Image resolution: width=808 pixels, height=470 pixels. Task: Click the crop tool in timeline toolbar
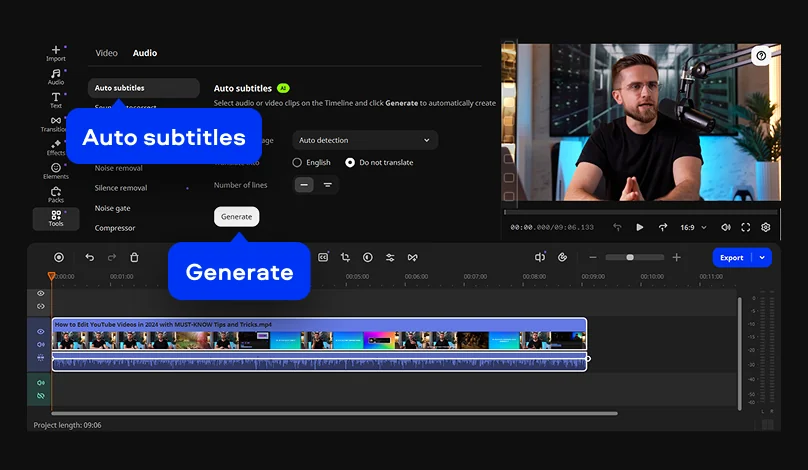pos(345,257)
